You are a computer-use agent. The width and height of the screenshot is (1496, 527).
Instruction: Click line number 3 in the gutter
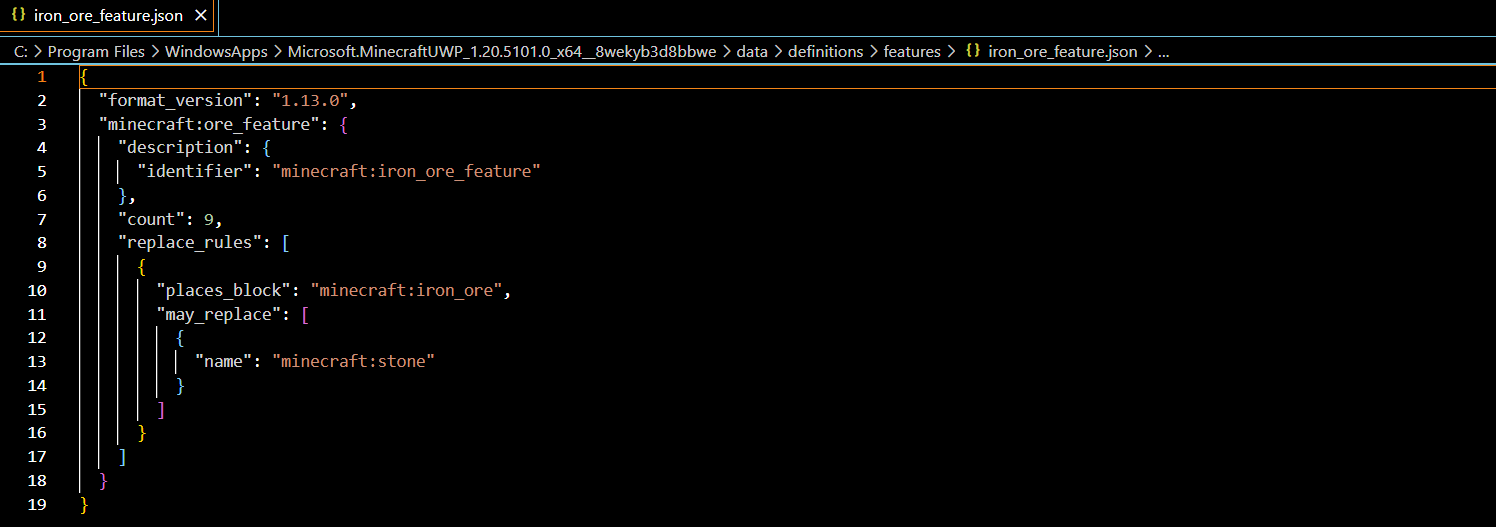(40, 124)
